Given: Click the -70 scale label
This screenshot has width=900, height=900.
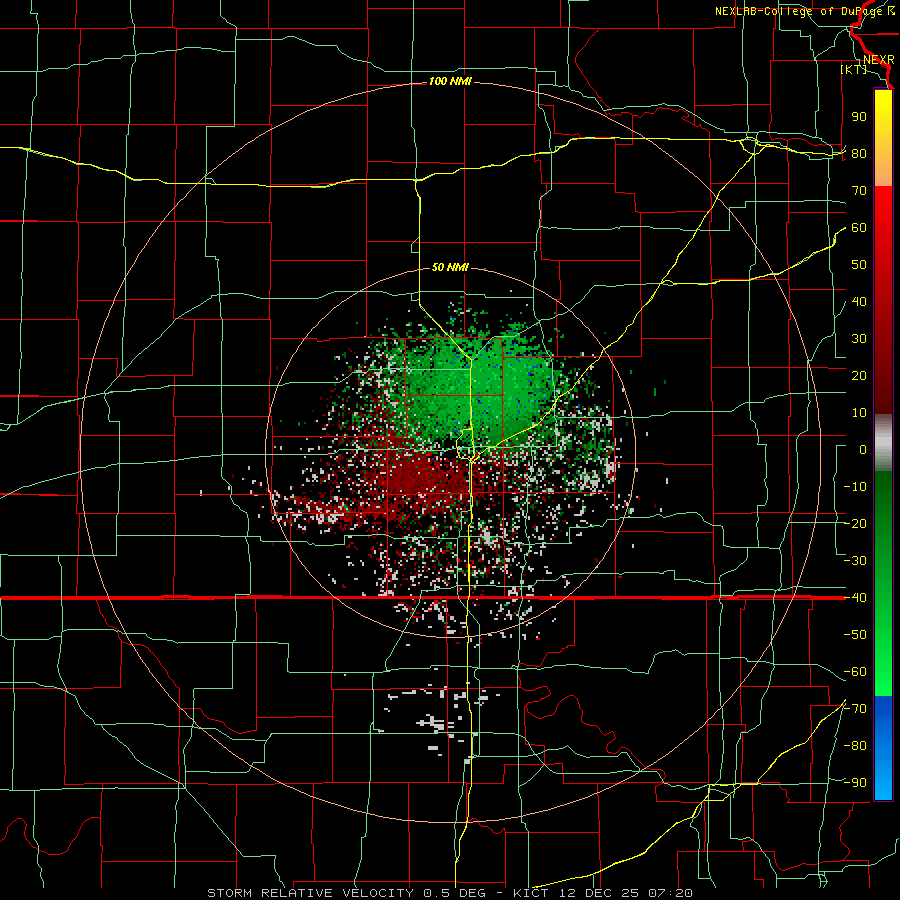Looking at the screenshot, I should pos(855,709).
